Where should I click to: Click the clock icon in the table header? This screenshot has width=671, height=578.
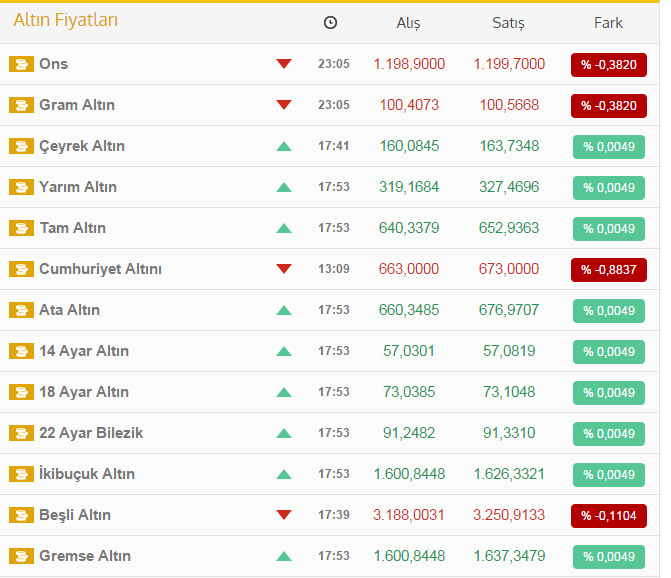pos(331,23)
